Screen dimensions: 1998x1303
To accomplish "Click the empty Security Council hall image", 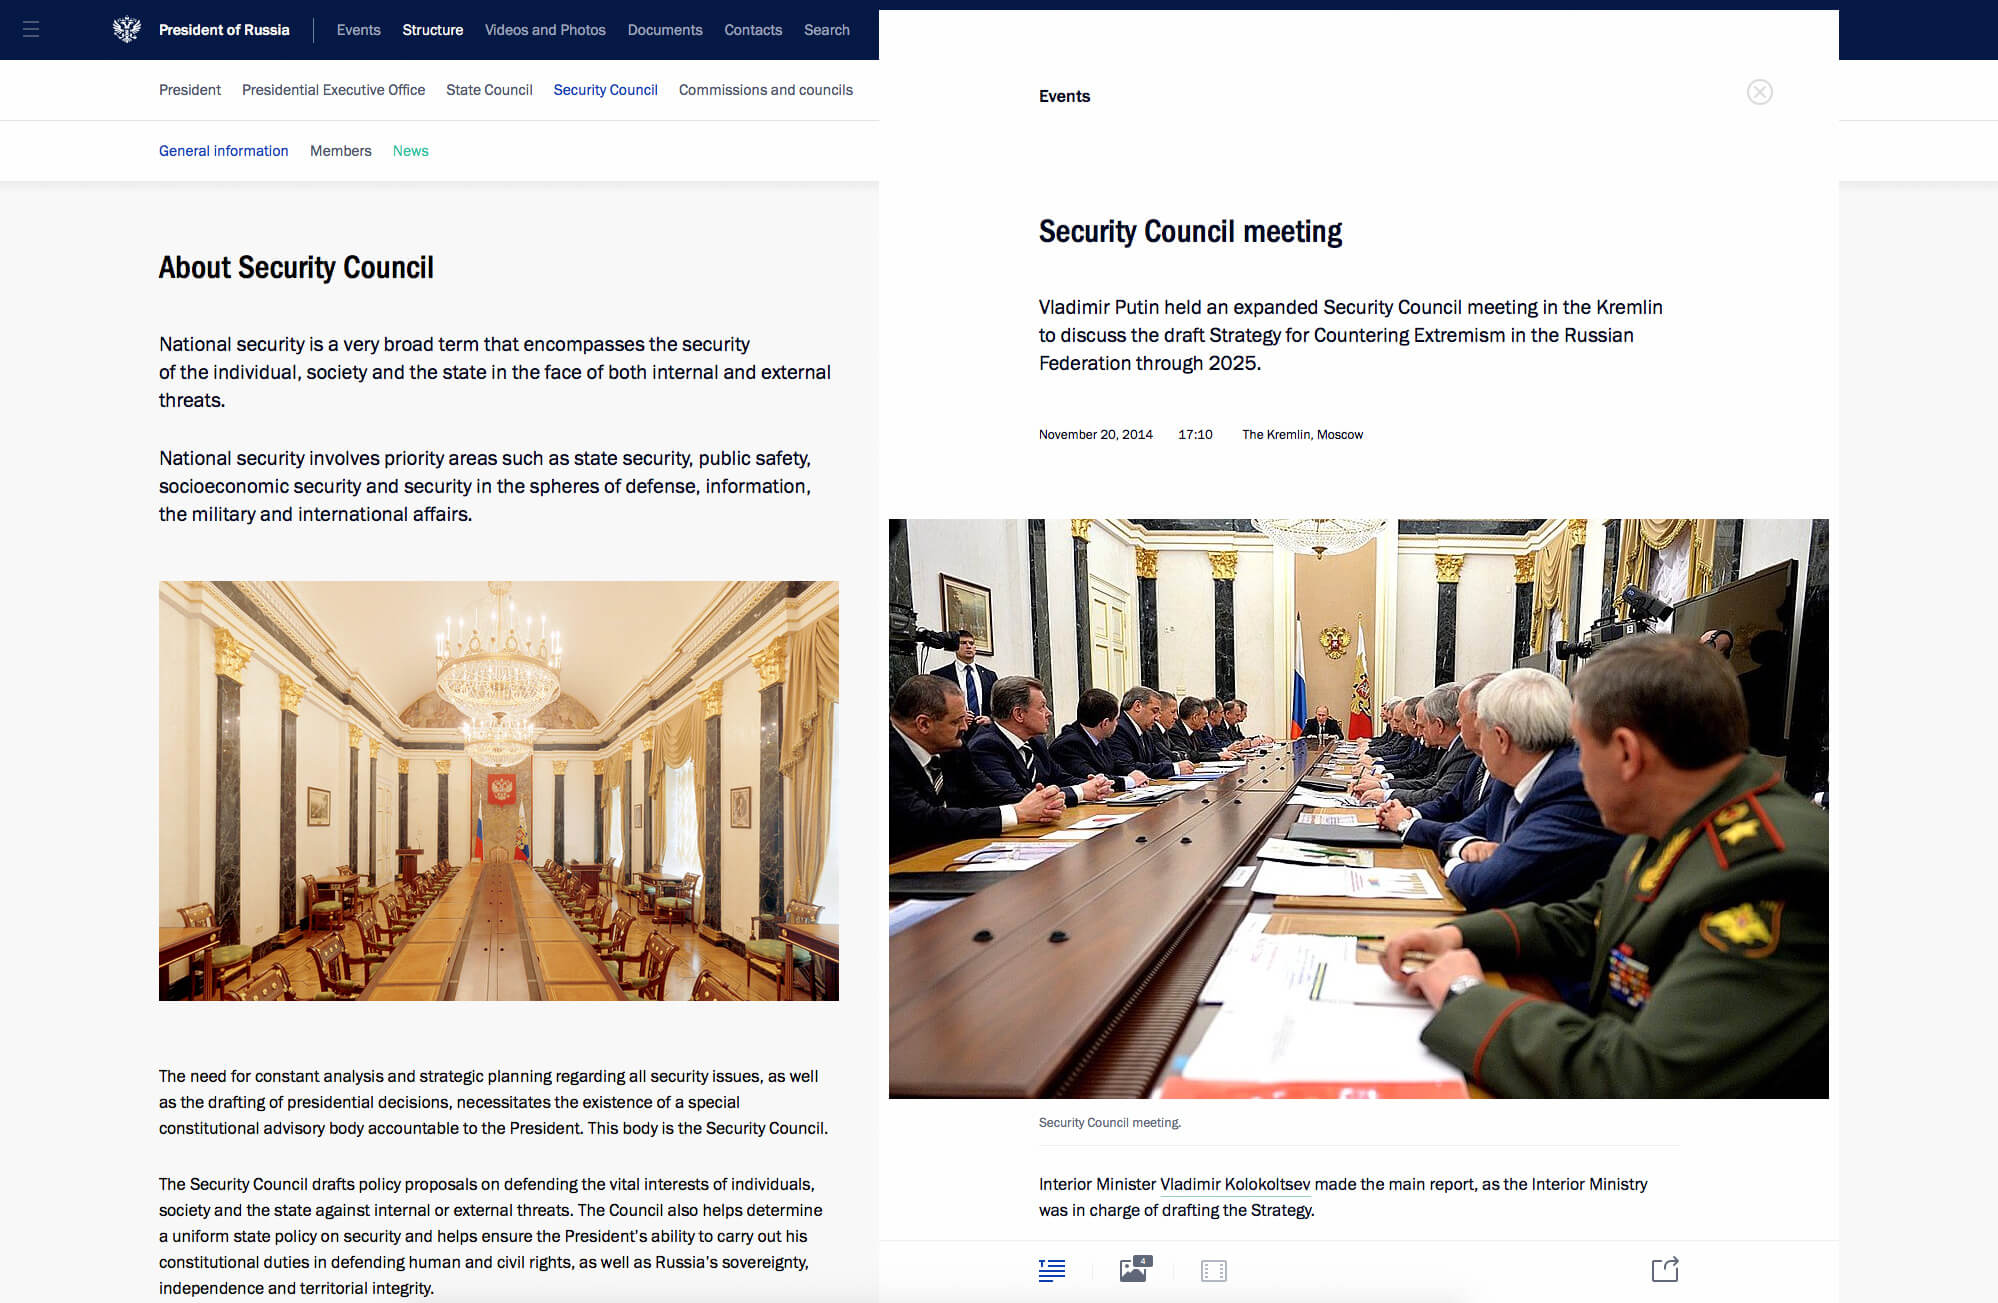I will pyautogui.click(x=498, y=790).
